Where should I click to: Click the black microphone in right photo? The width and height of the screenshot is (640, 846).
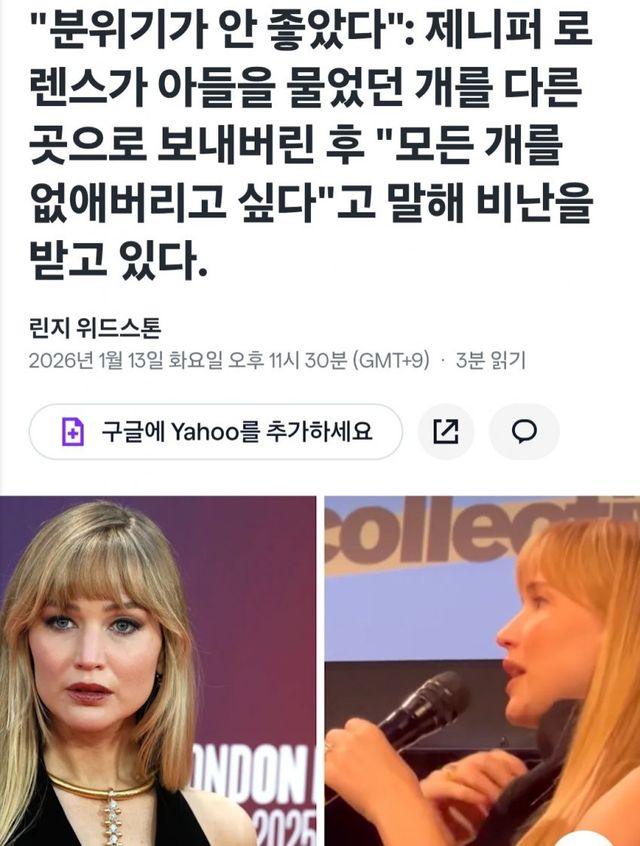[423, 708]
